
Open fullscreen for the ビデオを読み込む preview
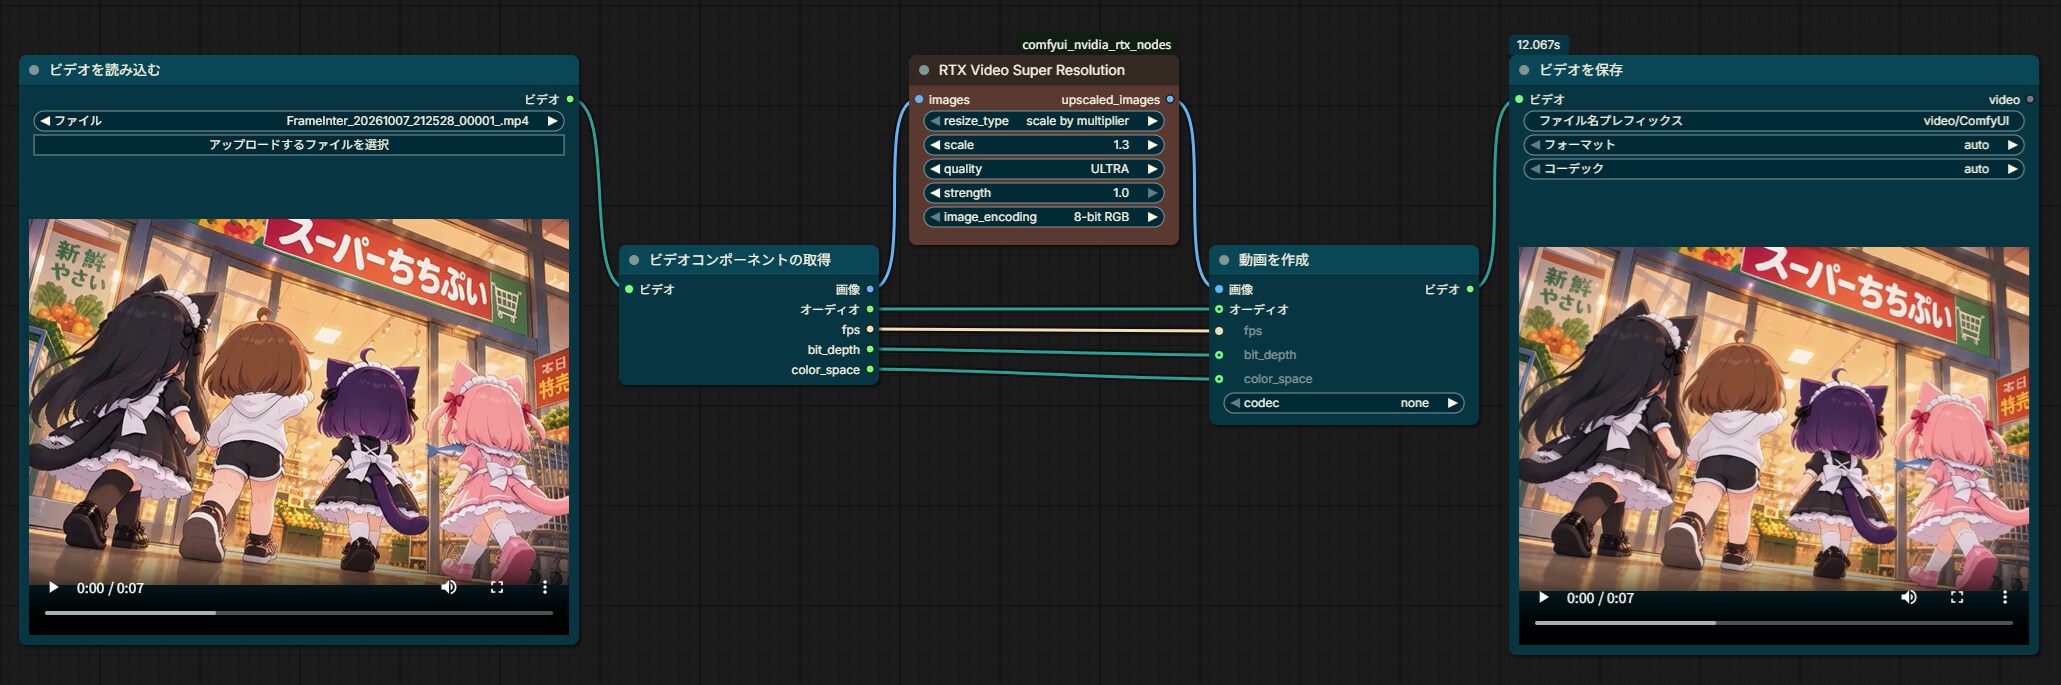[497, 588]
